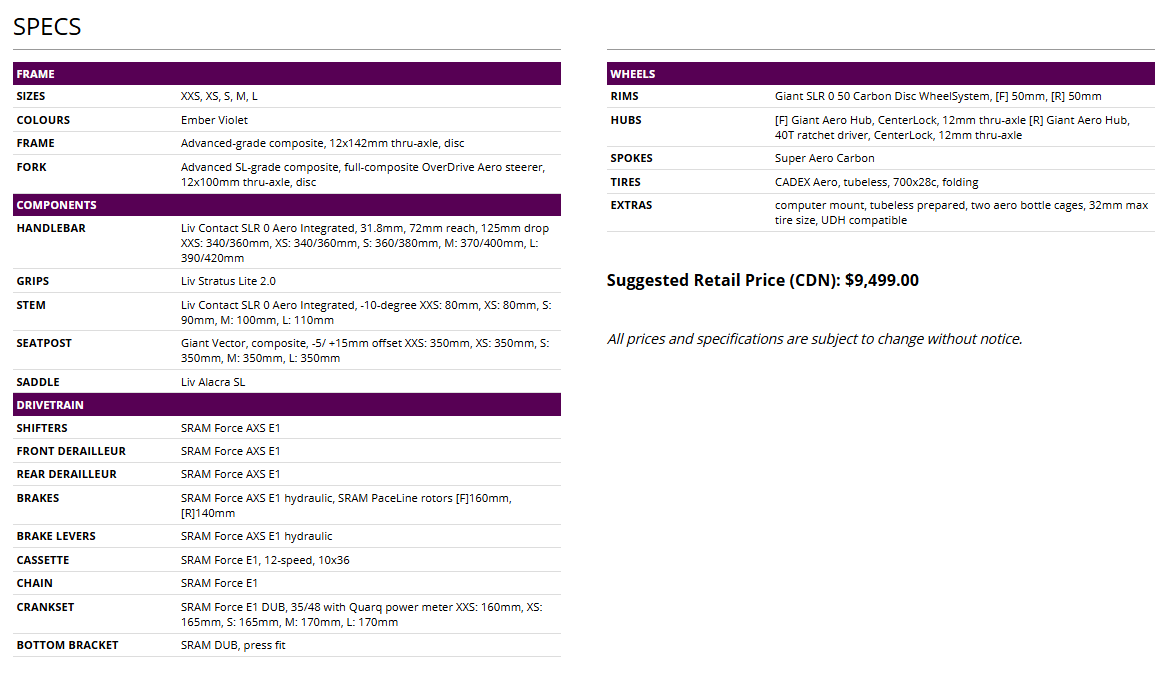This screenshot has height=679, width=1164.
Task: Click the COMPONENTS section header bar
Action: 286,205
